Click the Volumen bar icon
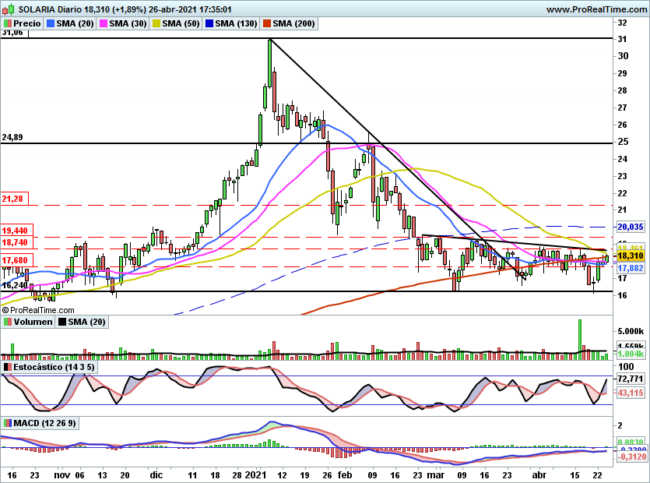 7,322
